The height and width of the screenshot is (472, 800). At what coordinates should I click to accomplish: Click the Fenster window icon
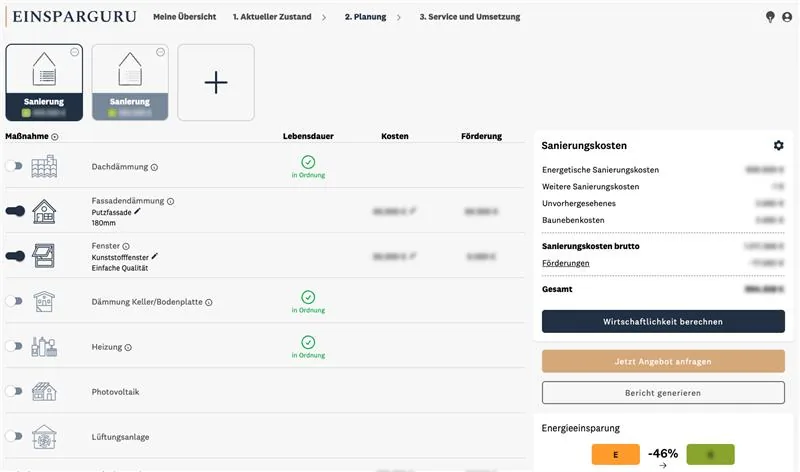coord(44,256)
